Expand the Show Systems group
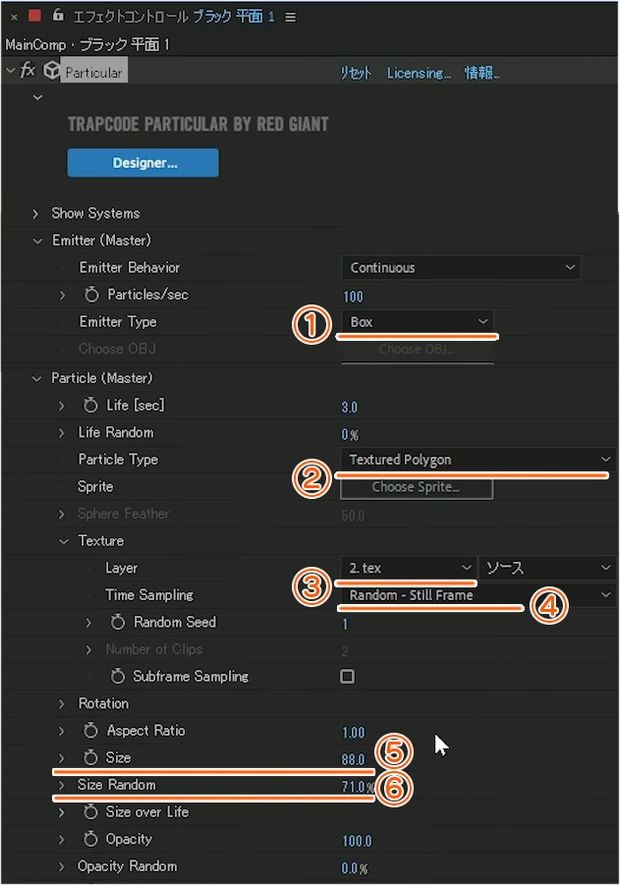The image size is (620, 885). tap(36, 213)
